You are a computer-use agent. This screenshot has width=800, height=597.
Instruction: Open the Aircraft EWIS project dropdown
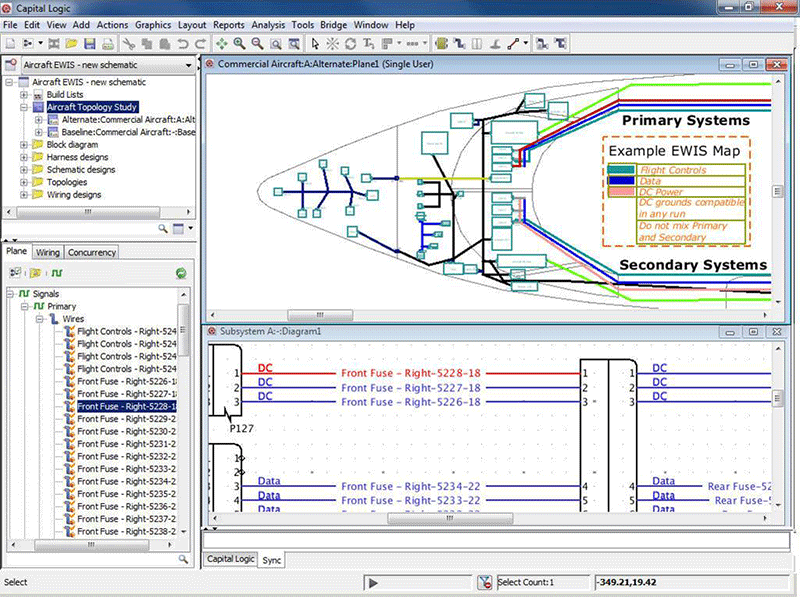coord(187,65)
